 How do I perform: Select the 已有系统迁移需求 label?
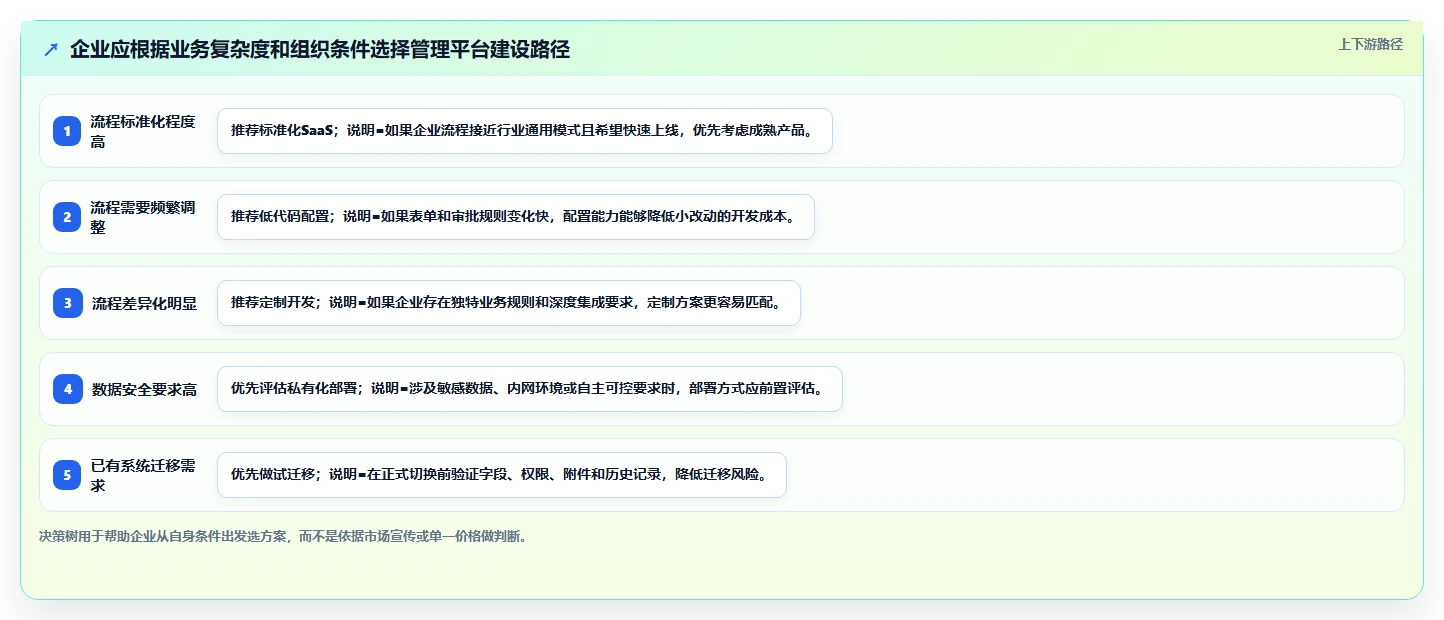click(143, 475)
